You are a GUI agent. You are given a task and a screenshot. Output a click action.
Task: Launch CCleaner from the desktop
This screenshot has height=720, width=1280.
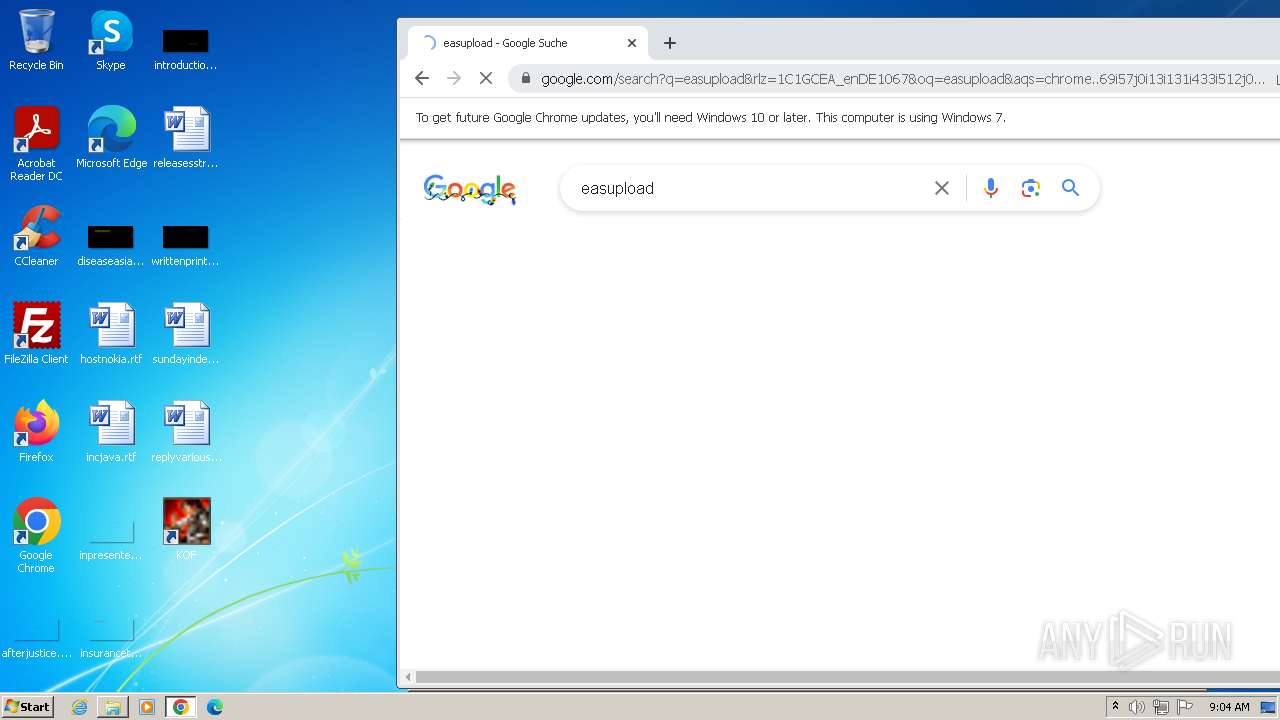tap(36, 235)
